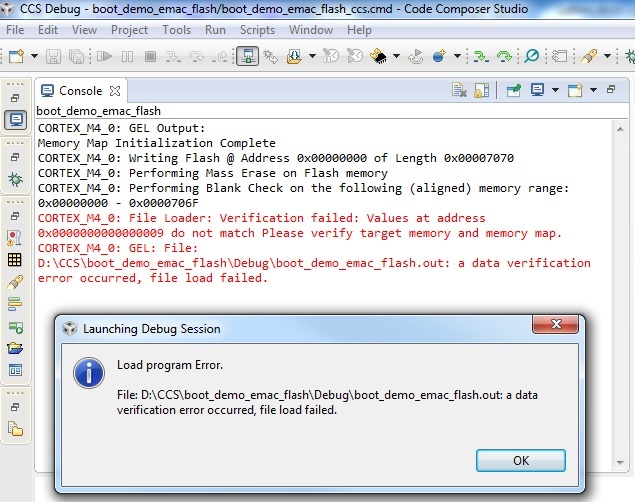The width and height of the screenshot is (635, 502).
Task: Click the Load Program icon
Action: click(294, 56)
